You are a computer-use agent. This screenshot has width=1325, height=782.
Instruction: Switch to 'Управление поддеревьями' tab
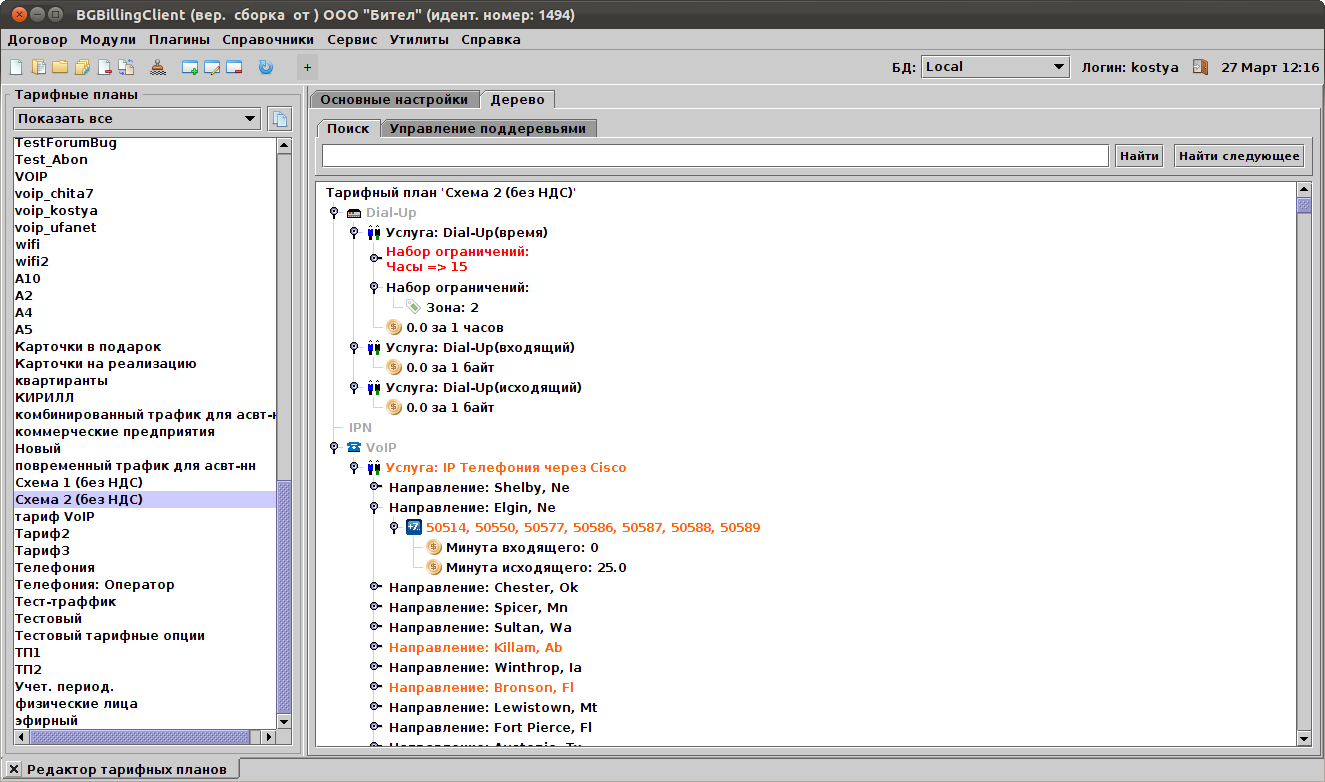[x=488, y=128]
